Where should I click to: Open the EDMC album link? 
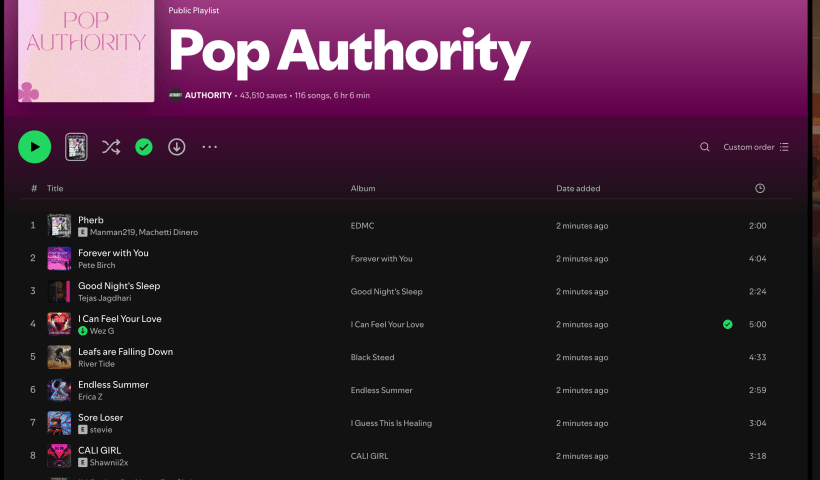(x=362, y=226)
